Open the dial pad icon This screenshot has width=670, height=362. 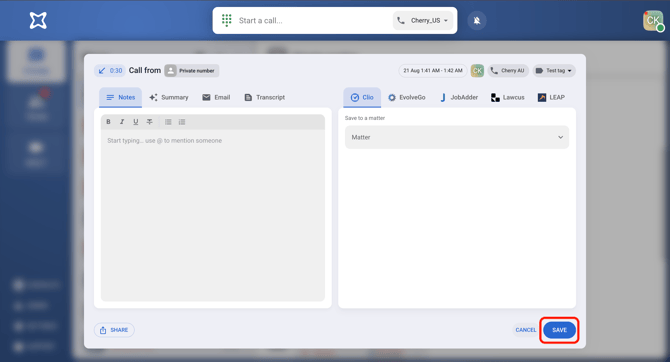pyautogui.click(x=226, y=20)
